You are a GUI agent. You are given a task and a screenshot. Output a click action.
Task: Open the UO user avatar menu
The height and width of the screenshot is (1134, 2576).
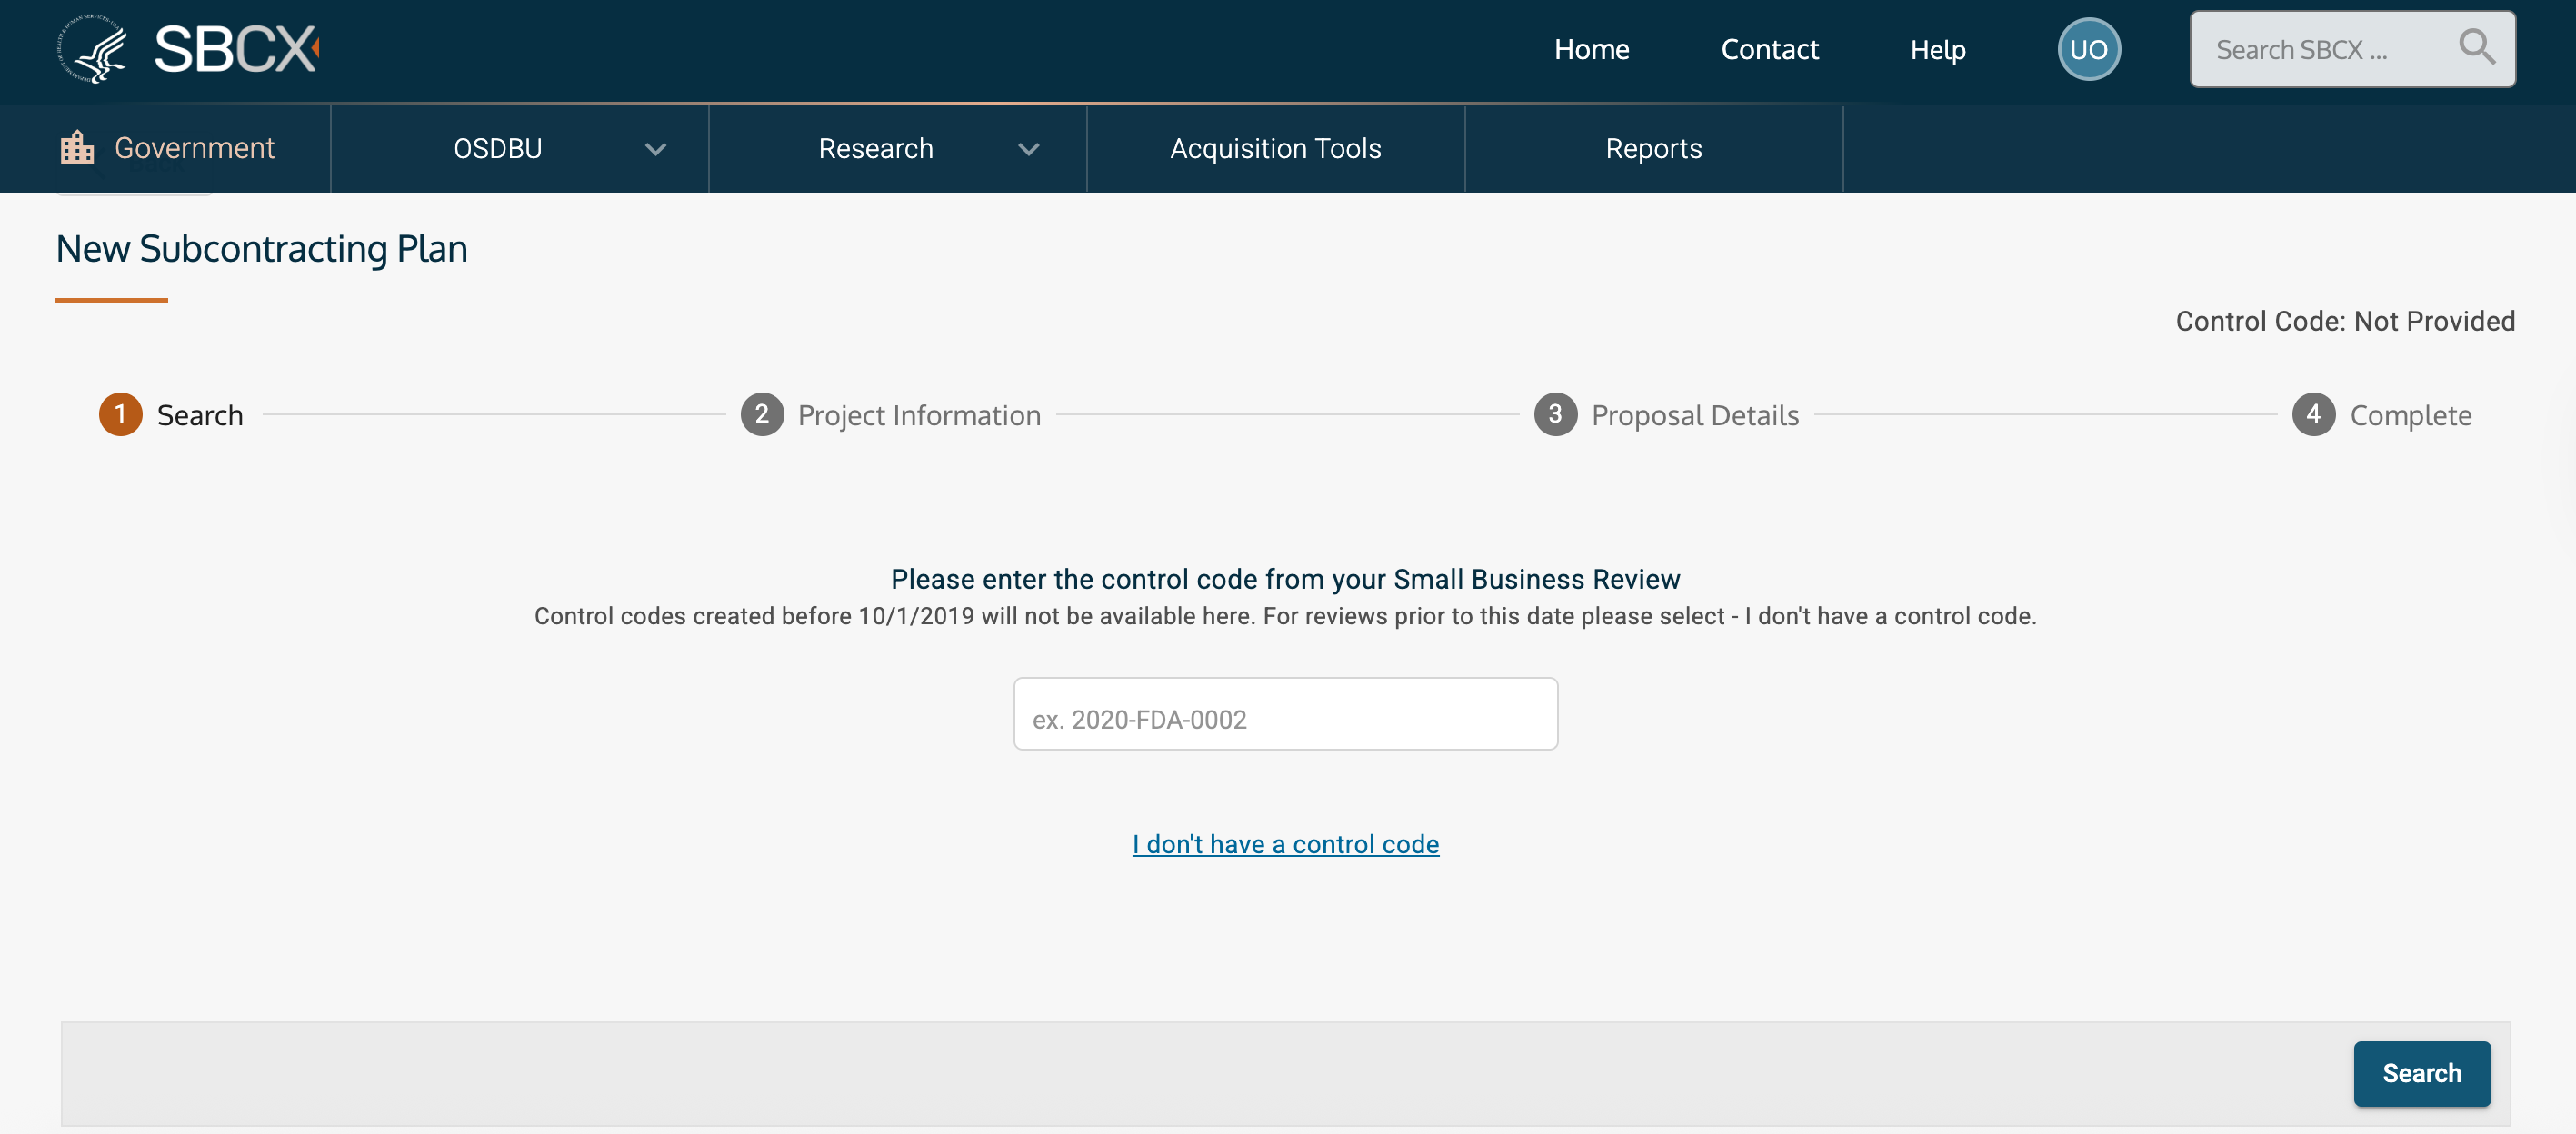click(x=2088, y=49)
